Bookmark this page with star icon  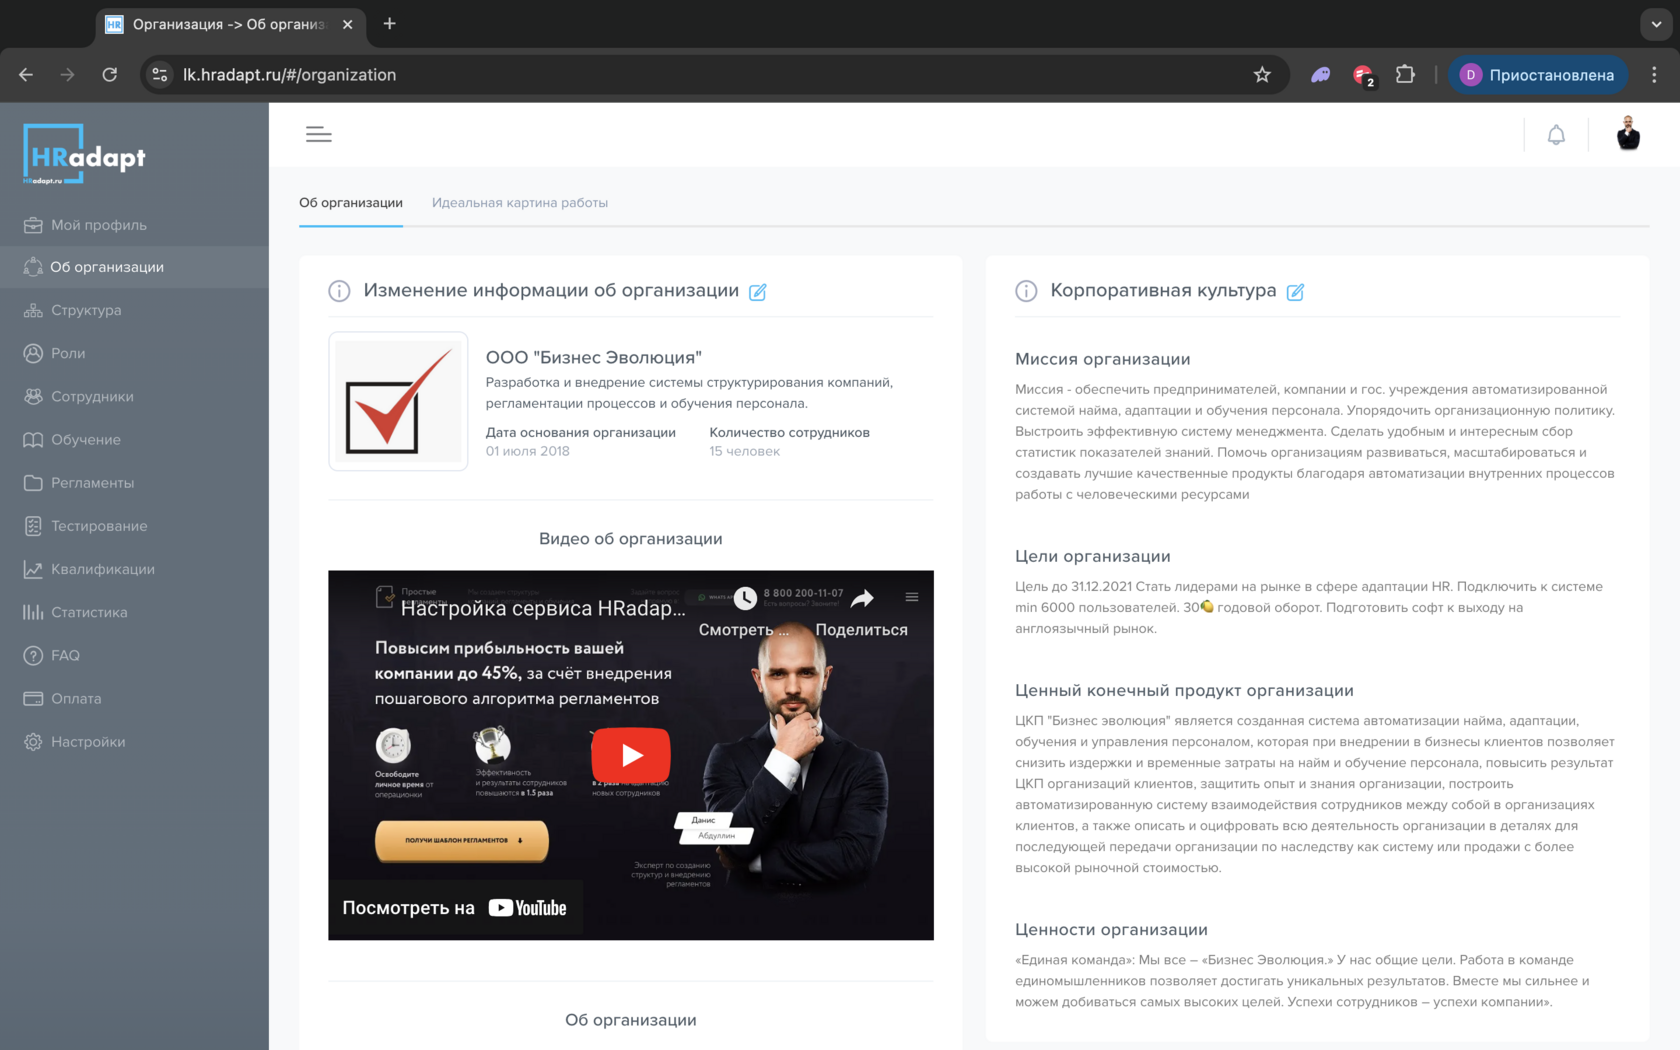[x=1262, y=75]
